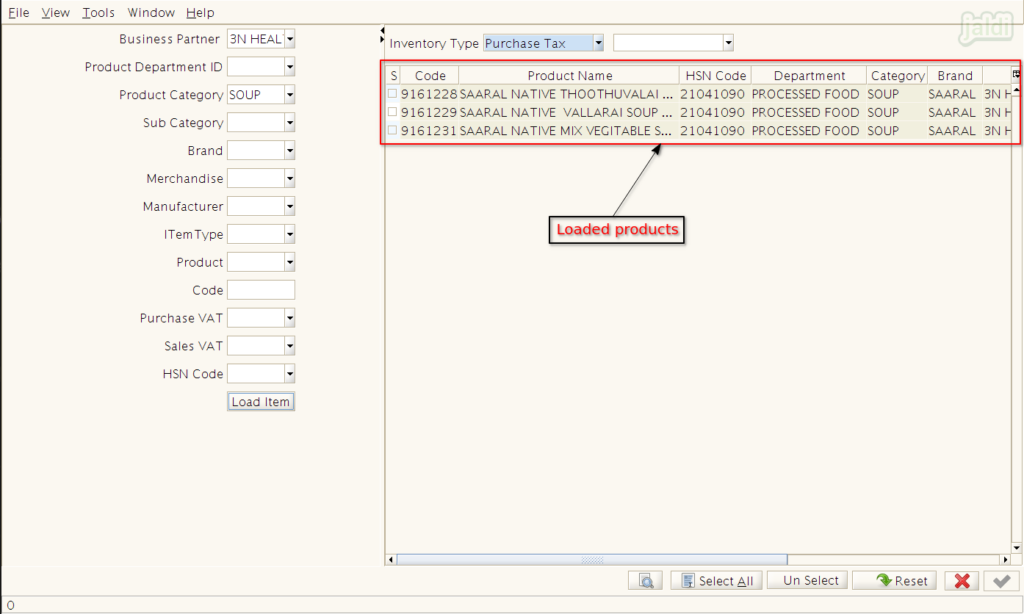Check the row checkbox for code 9161231

tap(392, 130)
